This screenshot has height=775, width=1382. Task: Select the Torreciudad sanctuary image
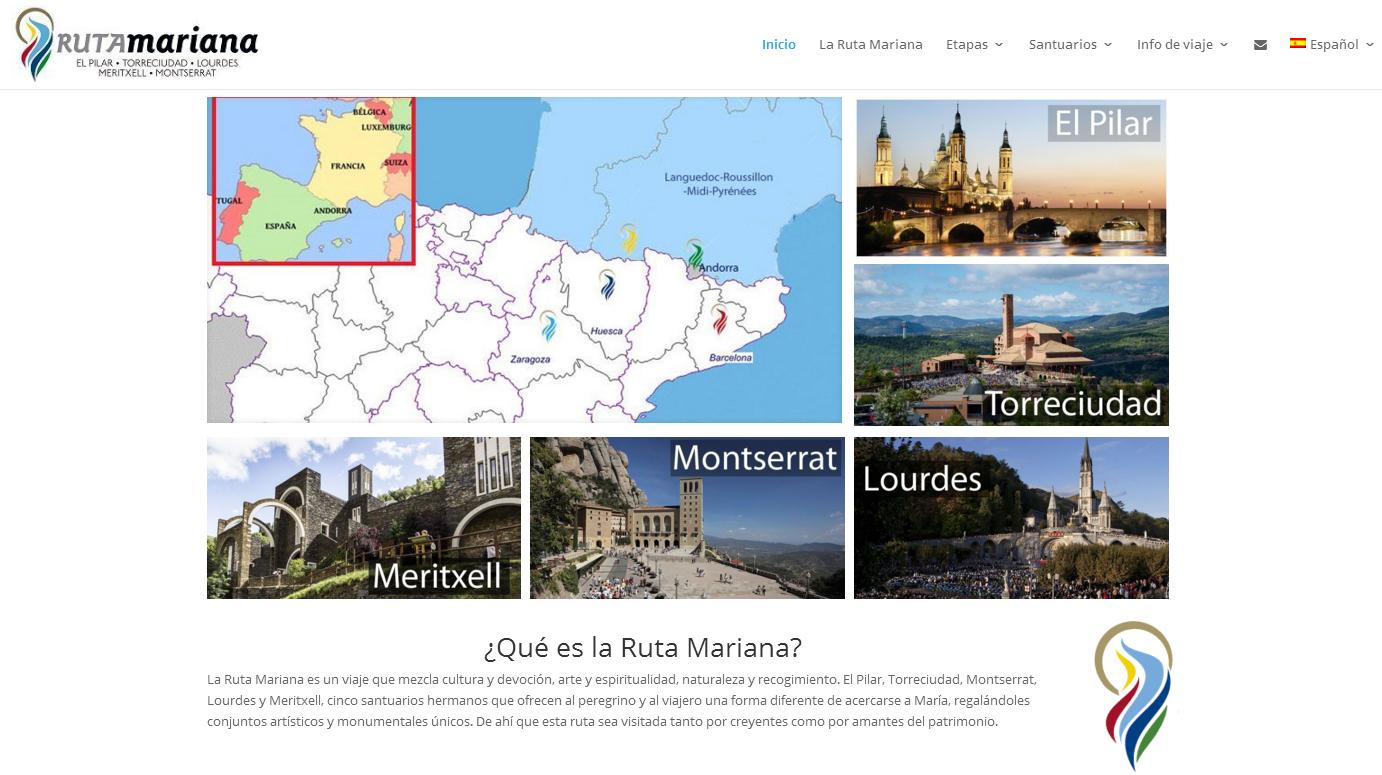coord(1010,345)
